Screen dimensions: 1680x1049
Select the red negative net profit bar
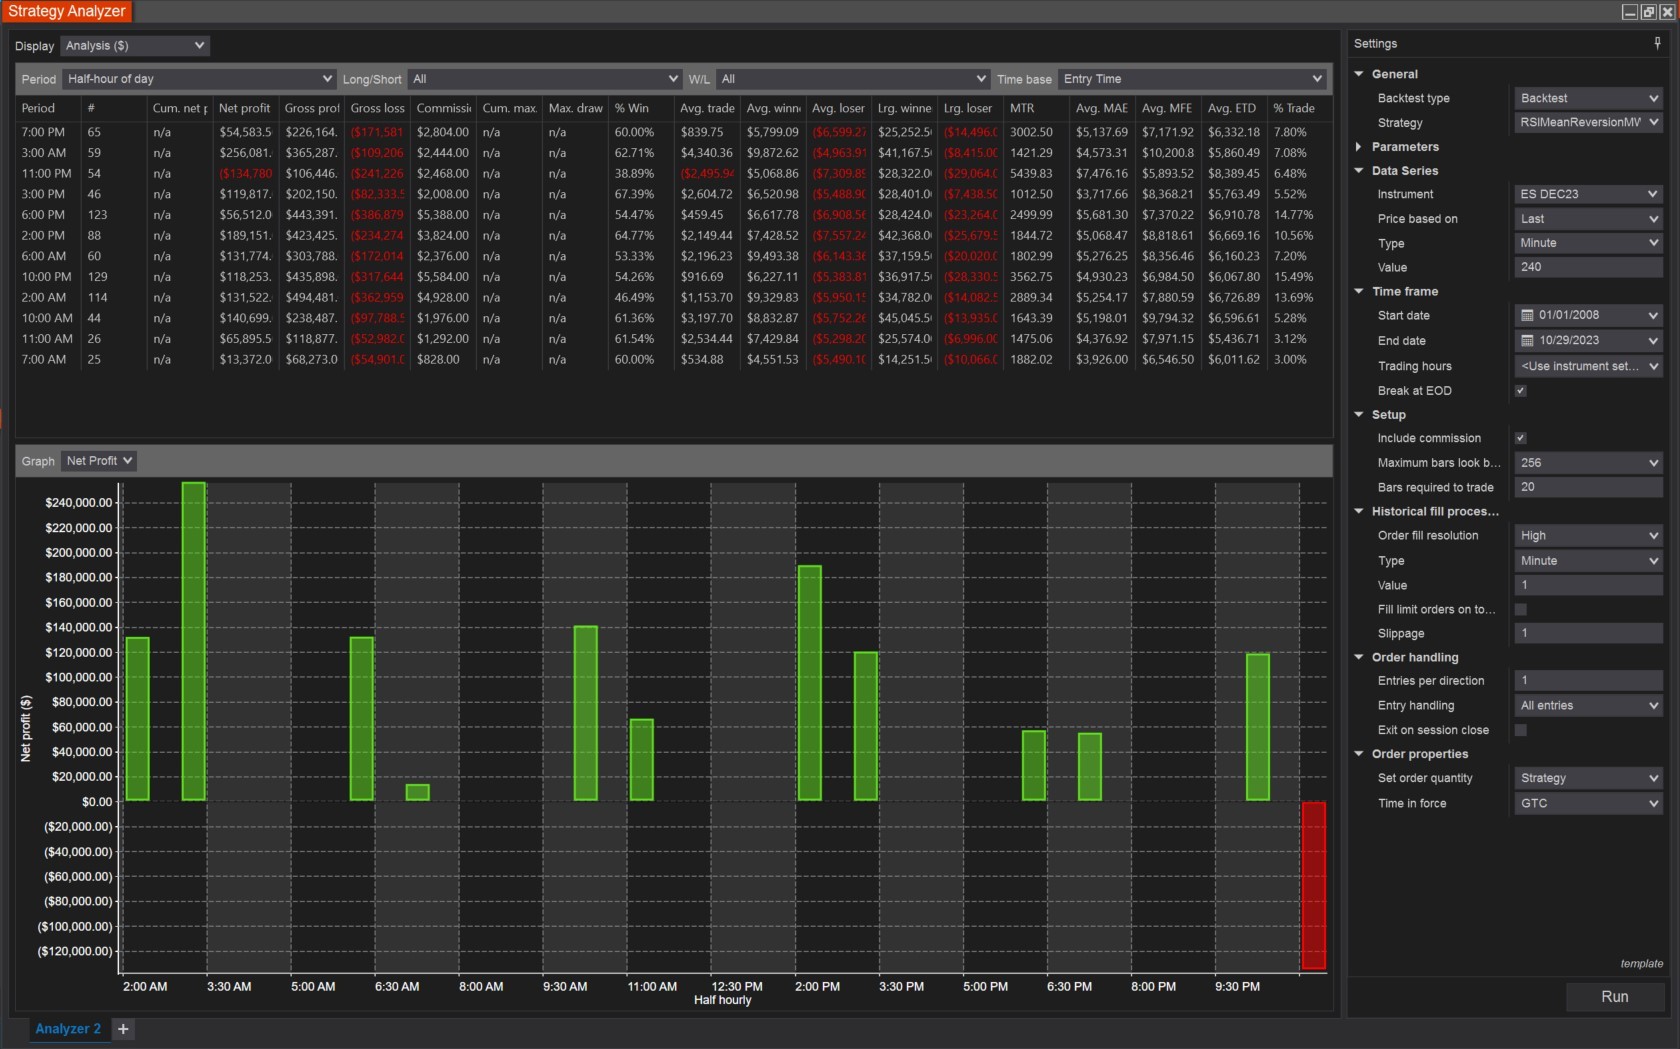coord(1314,885)
